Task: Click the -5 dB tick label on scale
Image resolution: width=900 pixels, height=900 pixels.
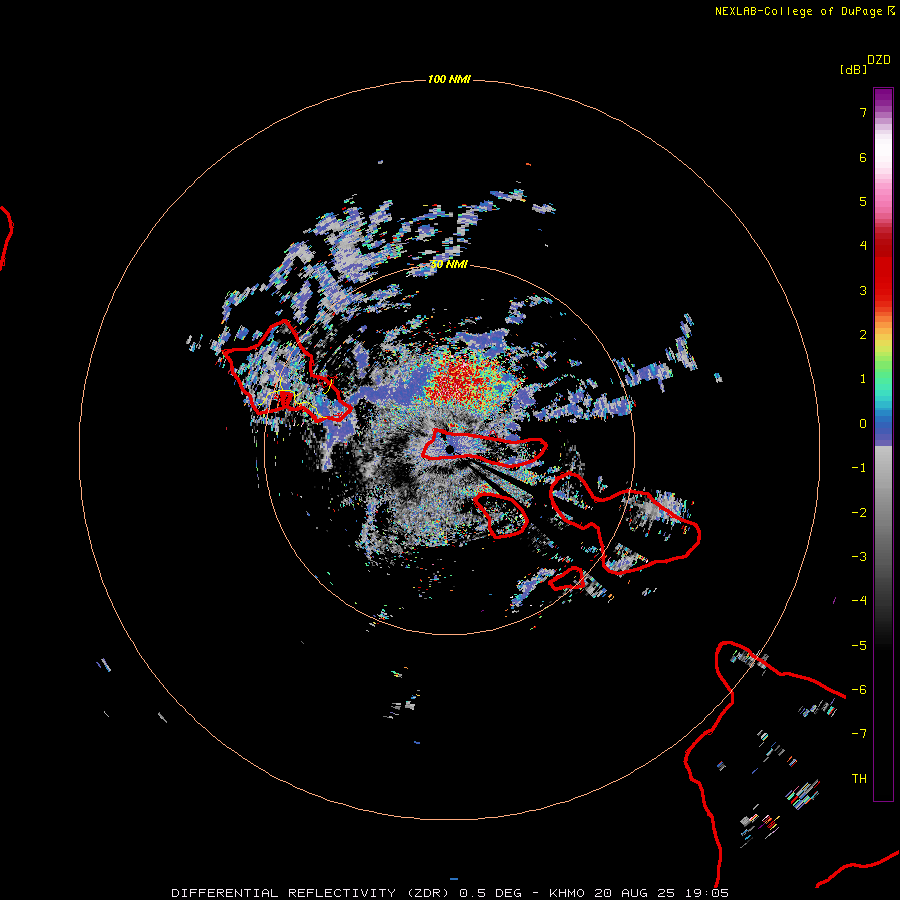Action: [859, 646]
